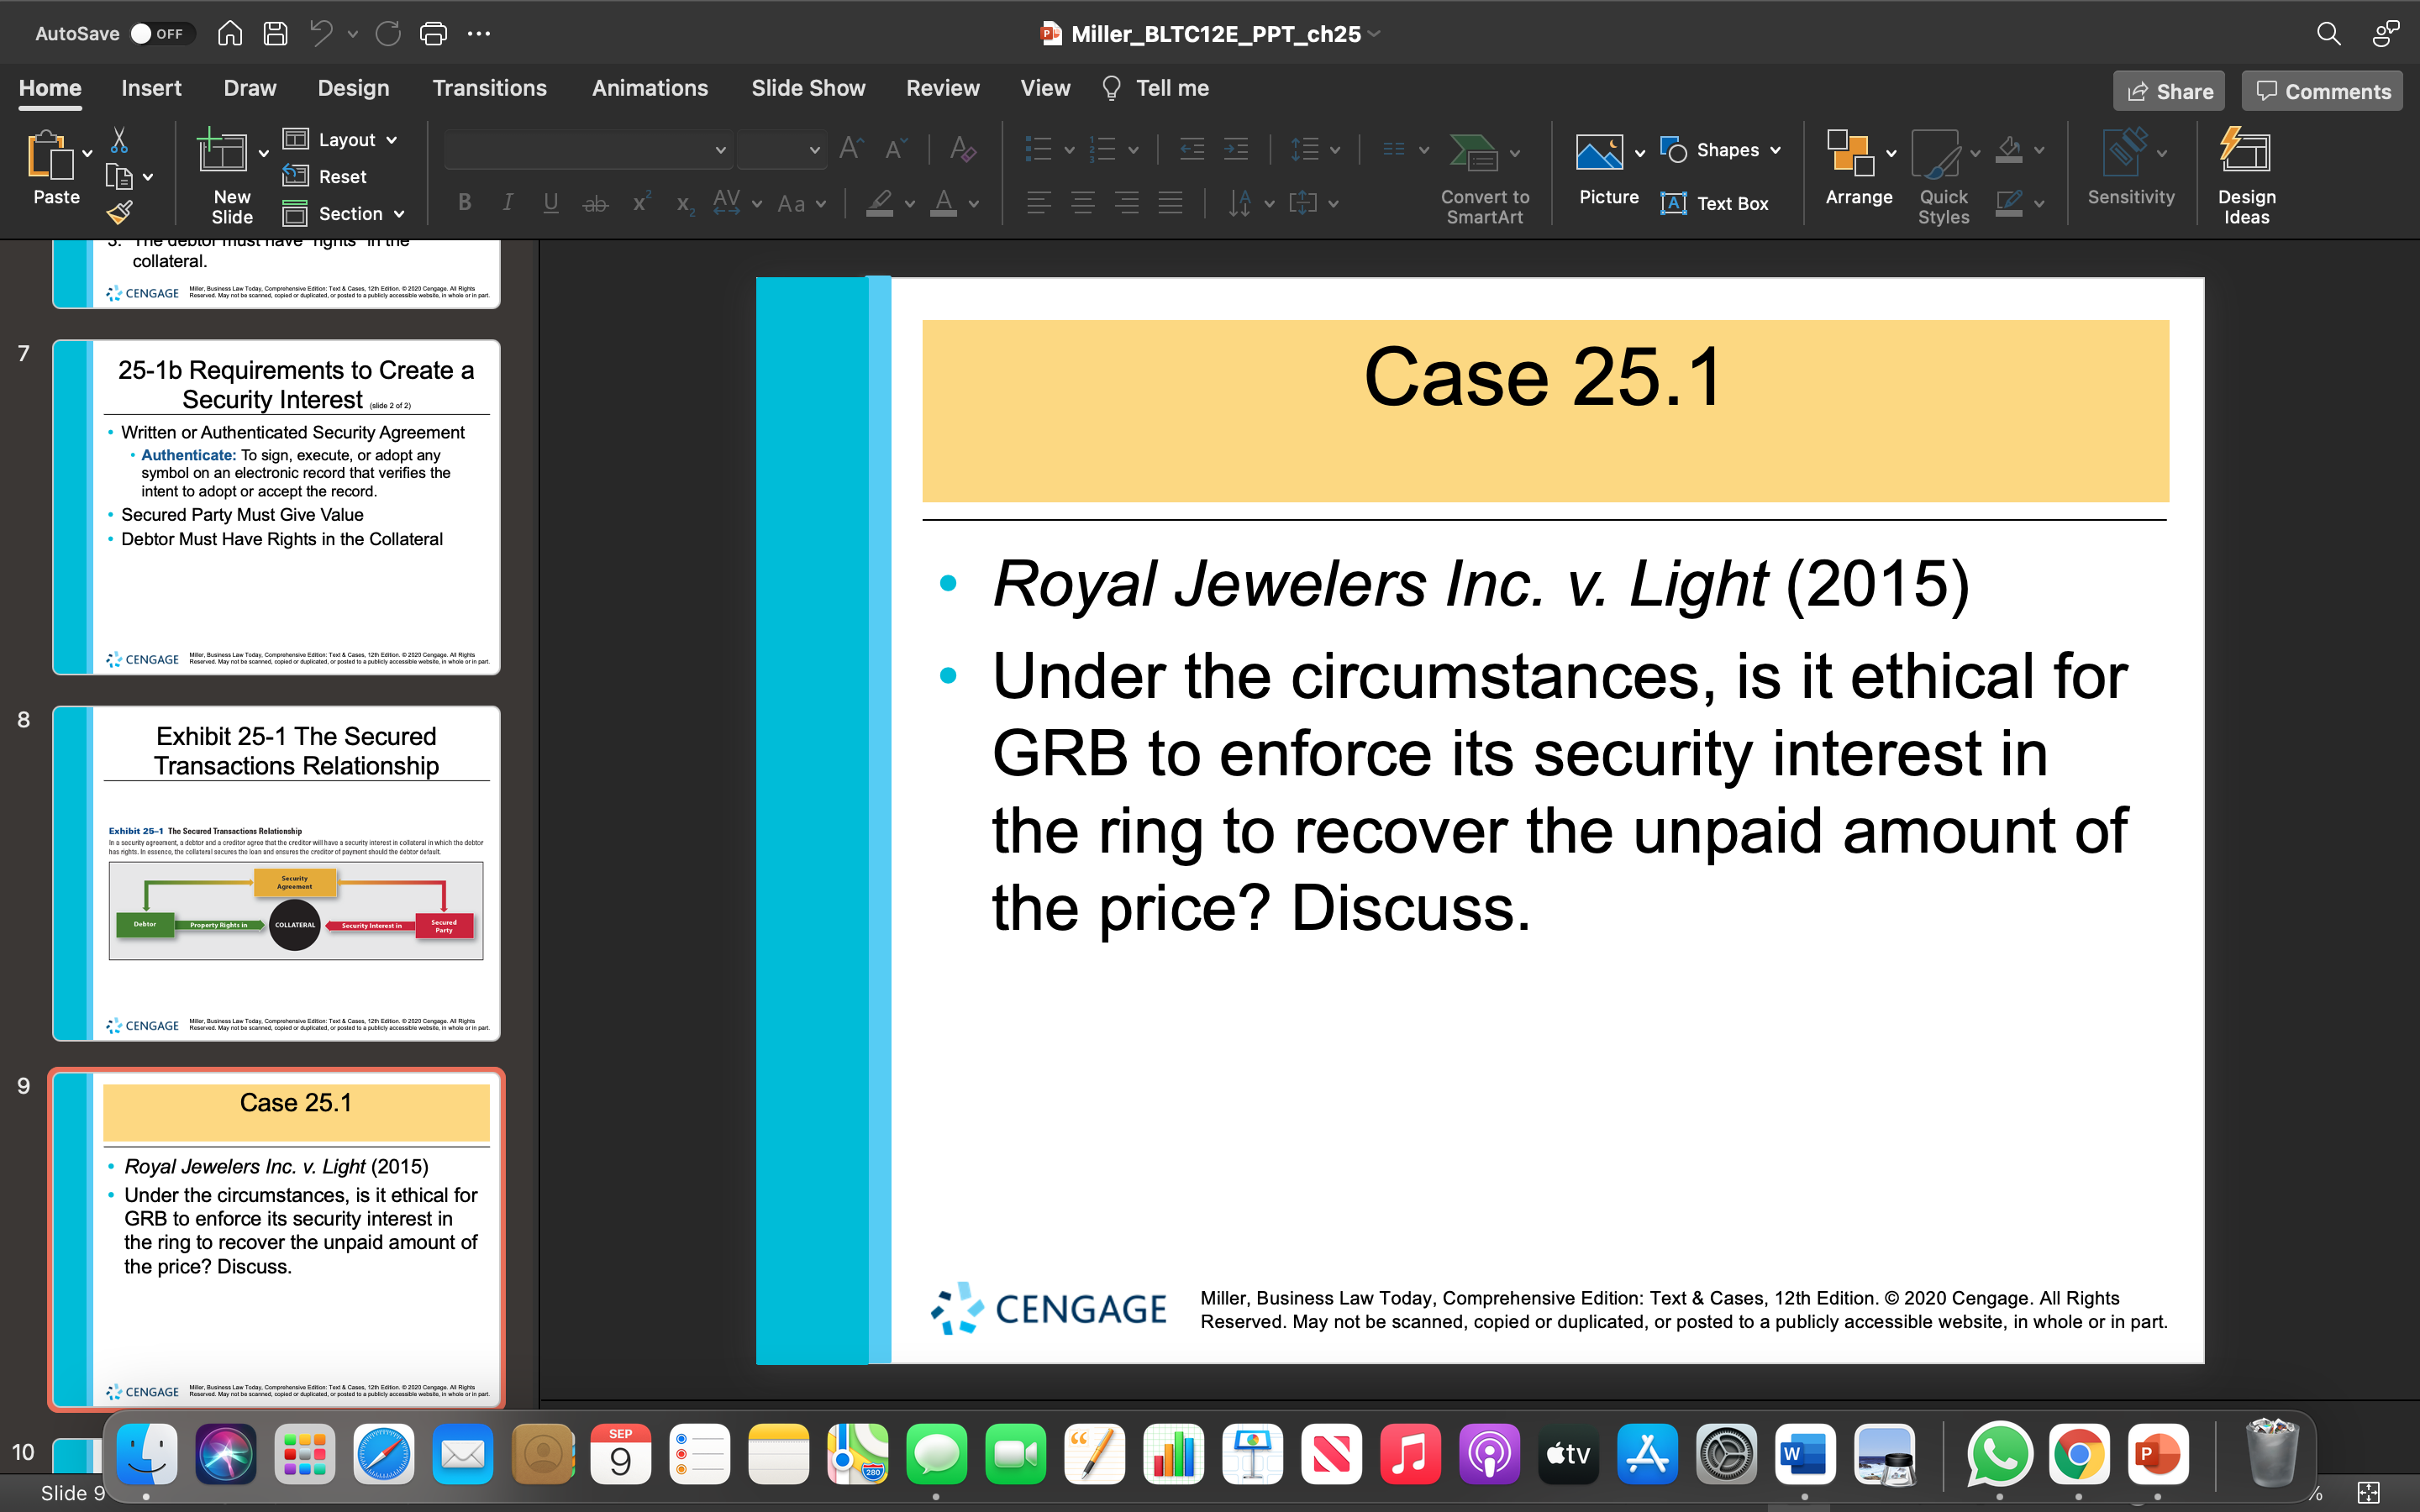Toggle center text alignment
2420x1512 pixels.
pos(1083,203)
